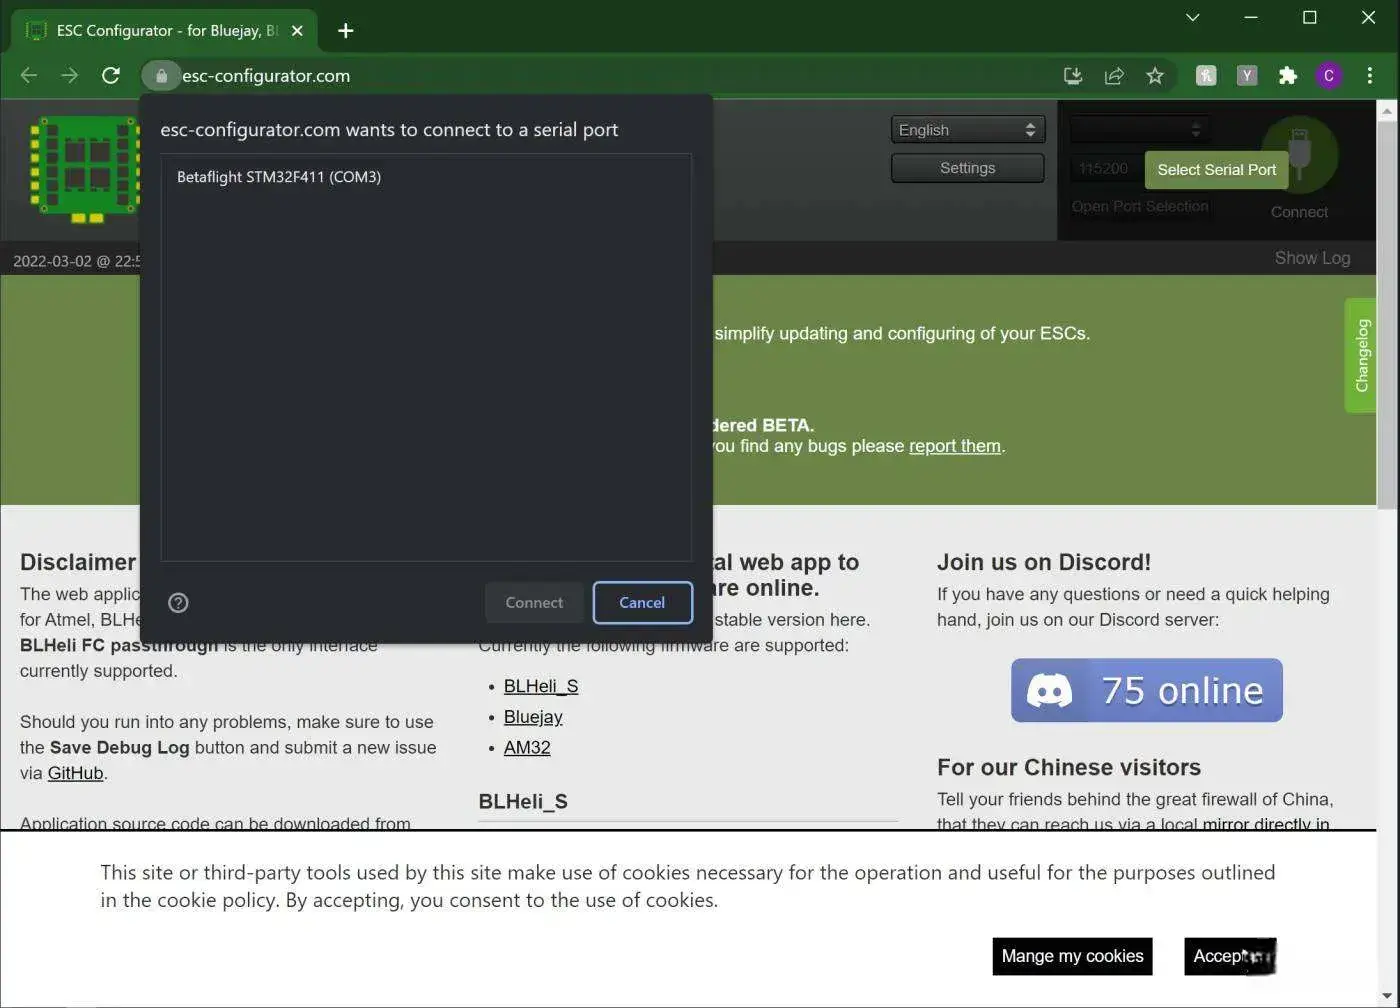Bookmark the page with the star icon
Image resolution: width=1400 pixels, height=1008 pixels.
1155,75
